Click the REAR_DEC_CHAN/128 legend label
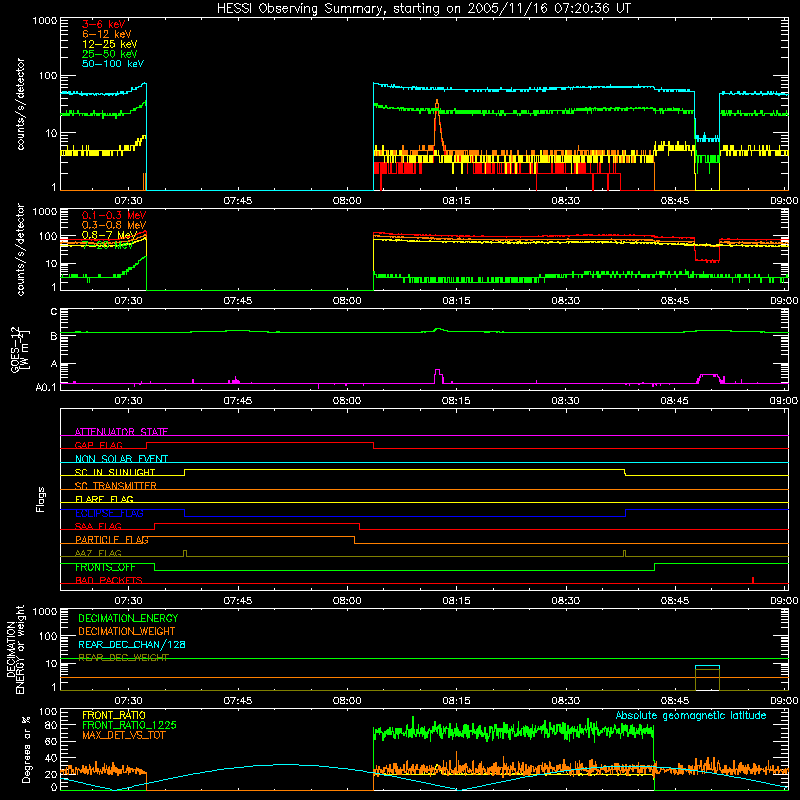Image resolution: width=800 pixels, height=800 pixels. tap(132, 644)
